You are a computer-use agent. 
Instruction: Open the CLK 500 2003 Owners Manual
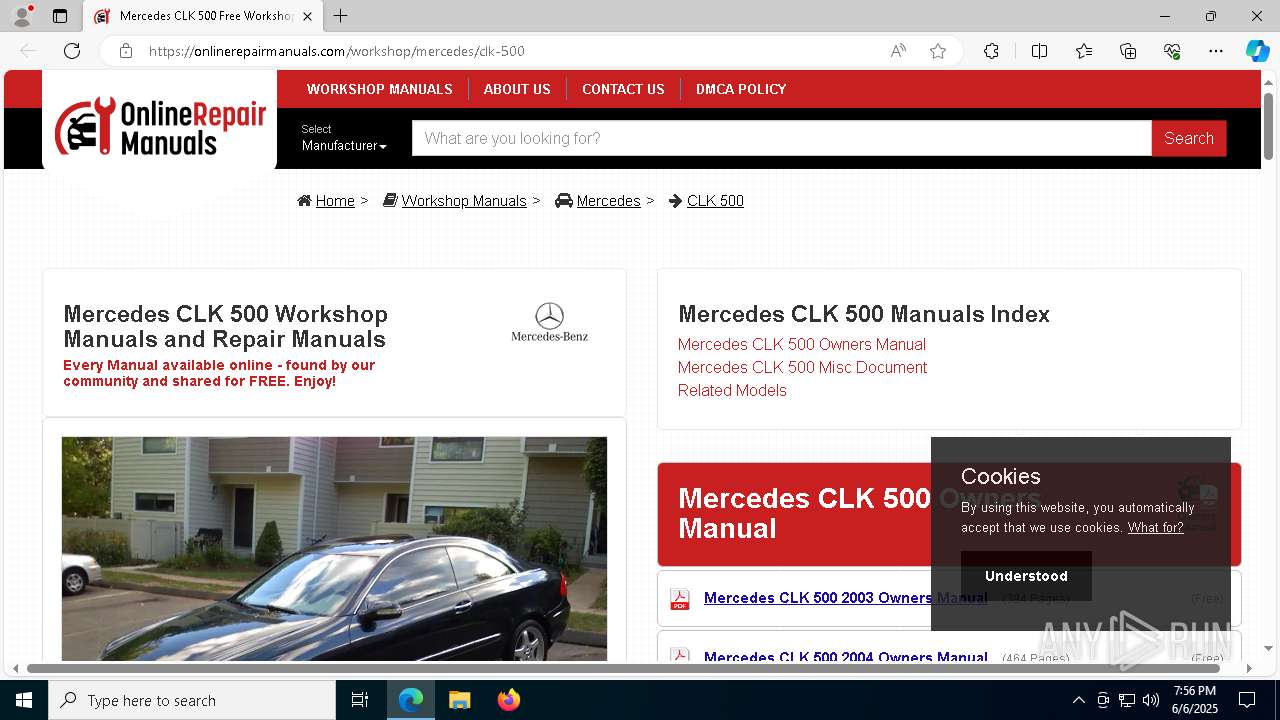845,598
